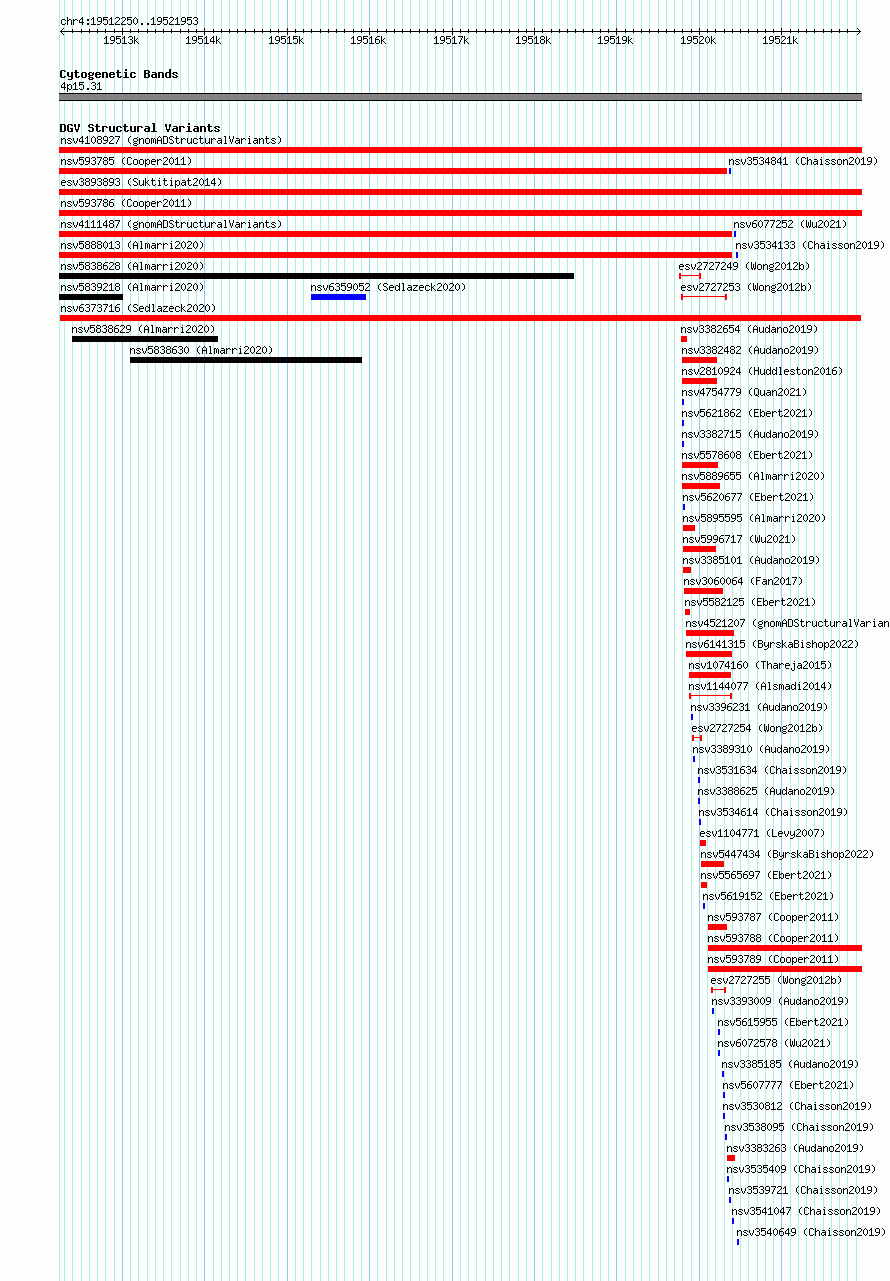Screen dimensions: 890x1281
Task: Open nsv5895595 (Almarri2020) variant
Action: (755, 518)
